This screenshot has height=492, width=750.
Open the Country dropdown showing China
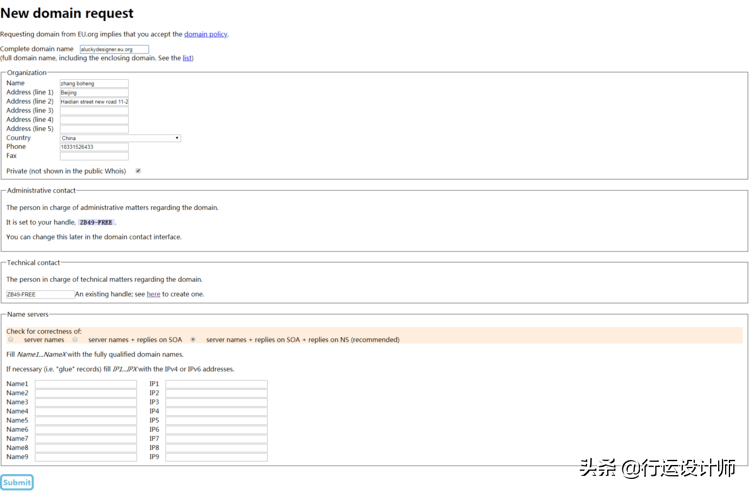[x=121, y=138]
